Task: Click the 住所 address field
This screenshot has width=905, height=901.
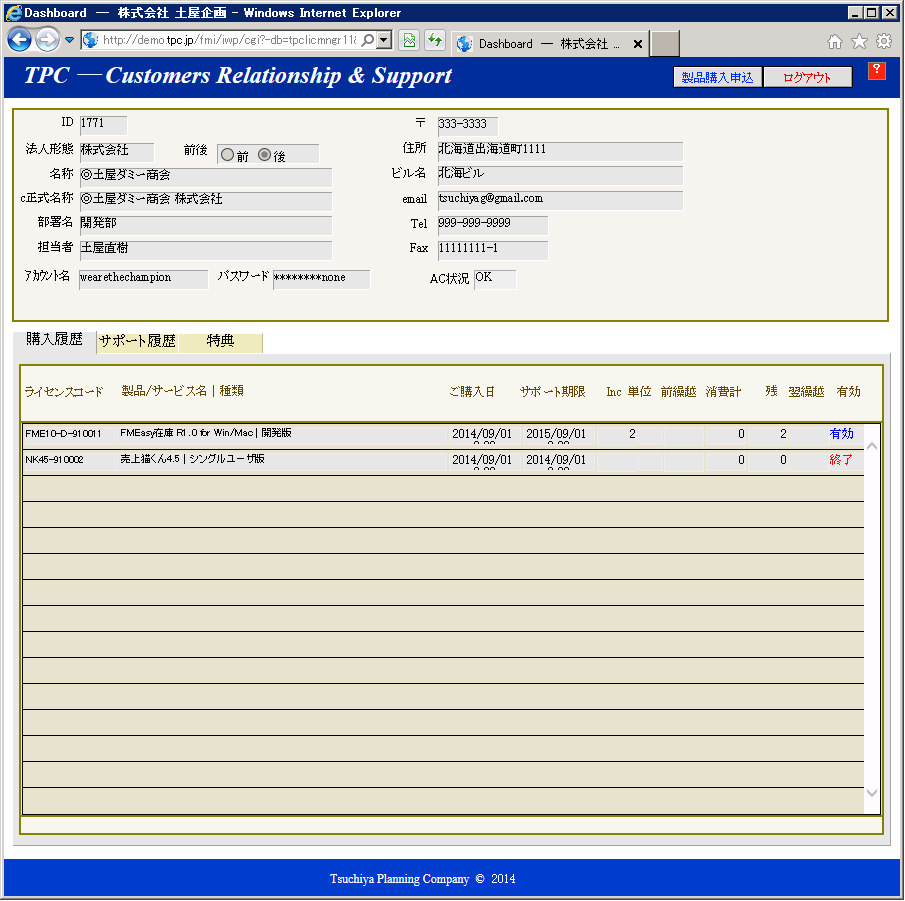Action: tap(560, 150)
